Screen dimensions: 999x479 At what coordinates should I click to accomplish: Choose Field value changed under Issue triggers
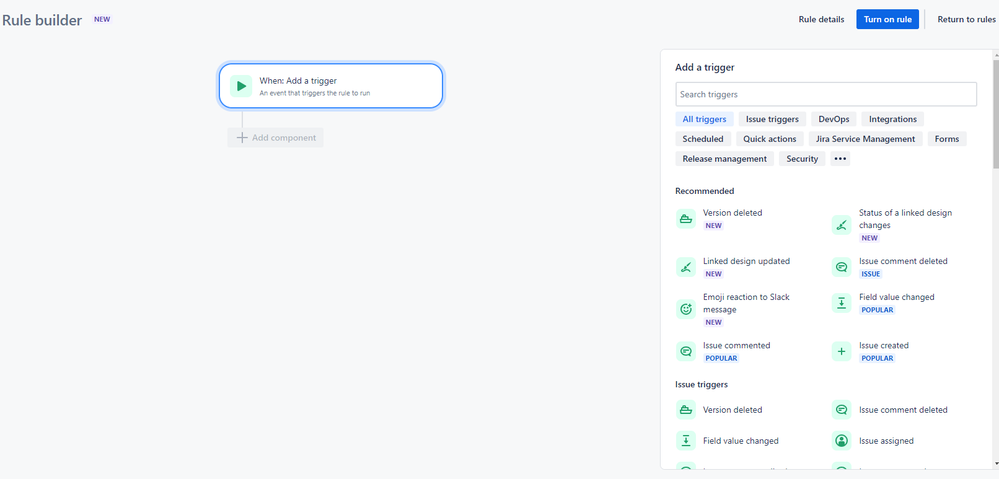click(x=740, y=441)
